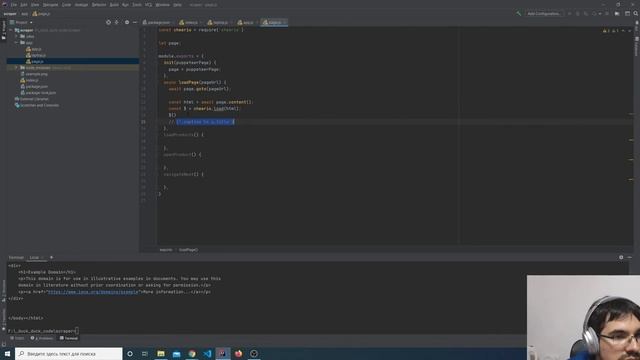The height and width of the screenshot is (360, 640).
Task: Open the Edit menu
Action: (24, 5)
